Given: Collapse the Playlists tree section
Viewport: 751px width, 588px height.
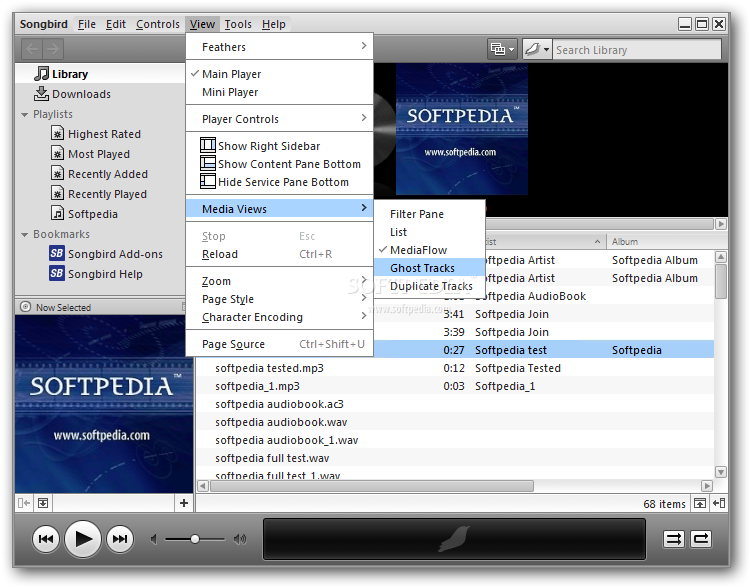Looking at the screenshot, I should [x=25, y=114].
